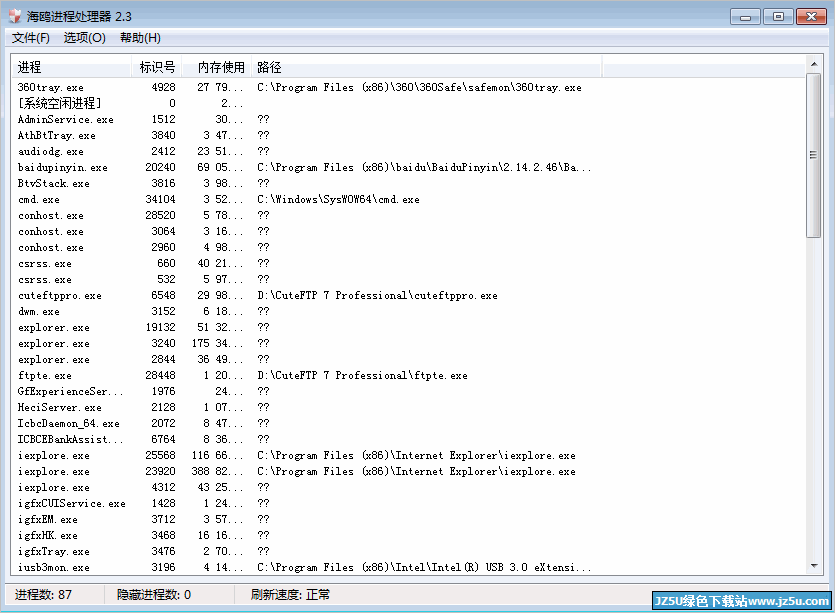
Task: Click the process ID 34104 cell
Action: coord(160,199)
